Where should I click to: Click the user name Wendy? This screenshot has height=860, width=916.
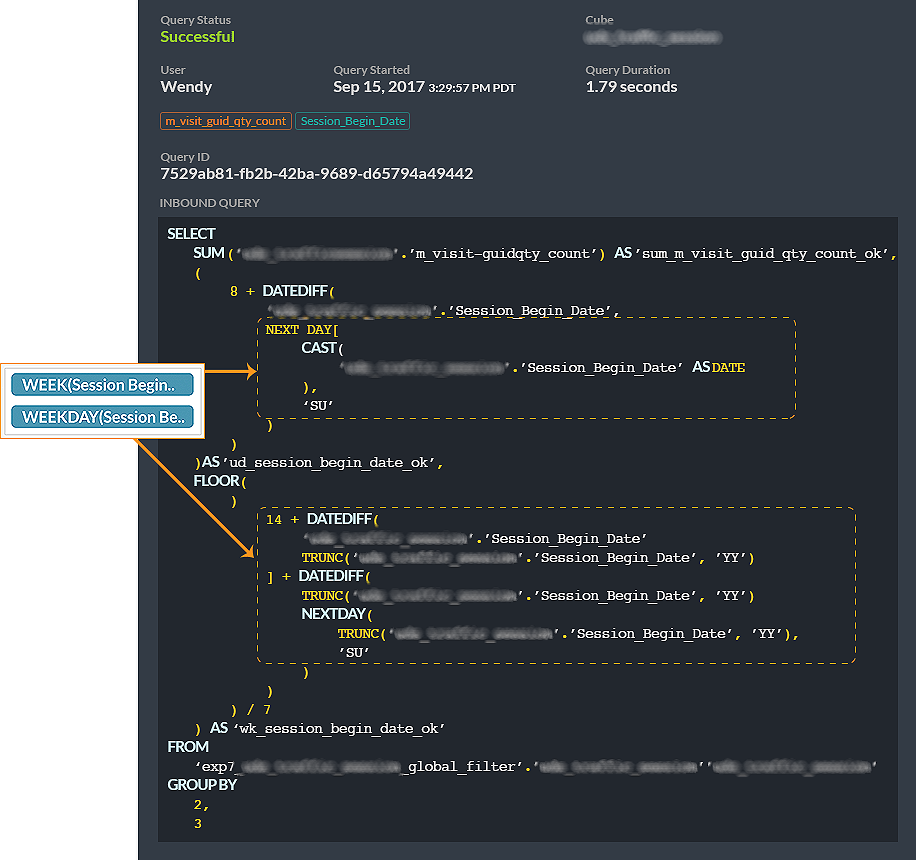coord(186,87)
